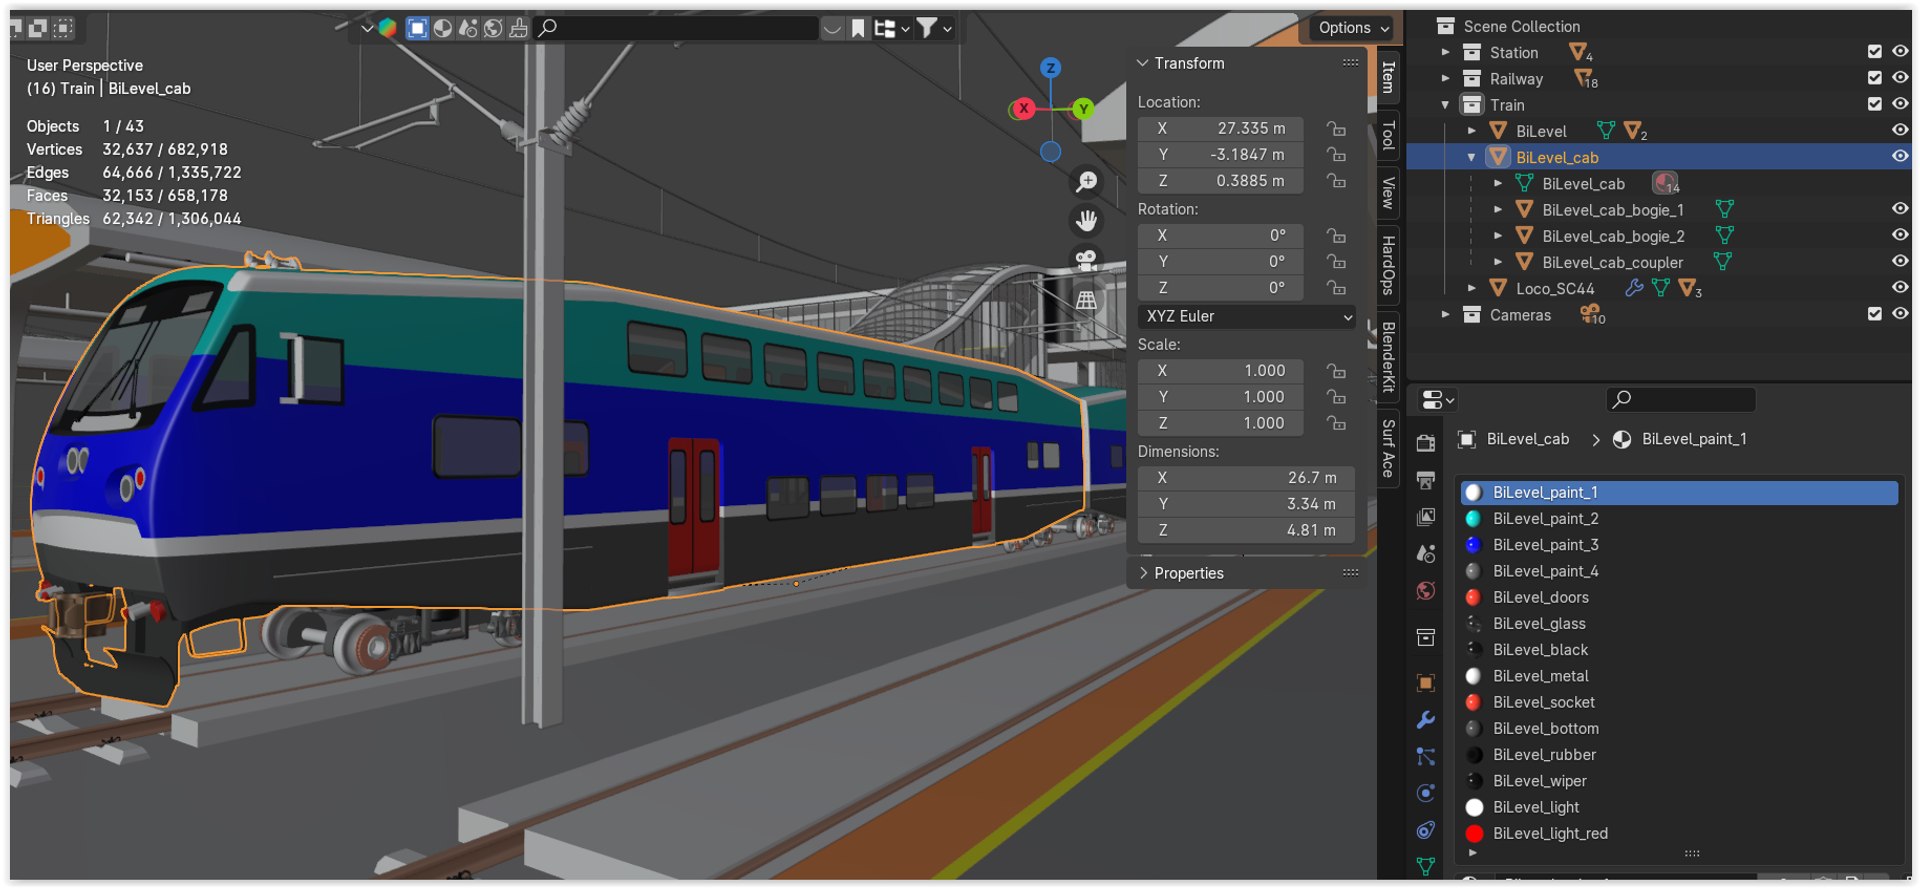Screen dimensions: 1920x888
Task: Open the BlenderKit sidebar tab
Action: [x=1388, y=357]
